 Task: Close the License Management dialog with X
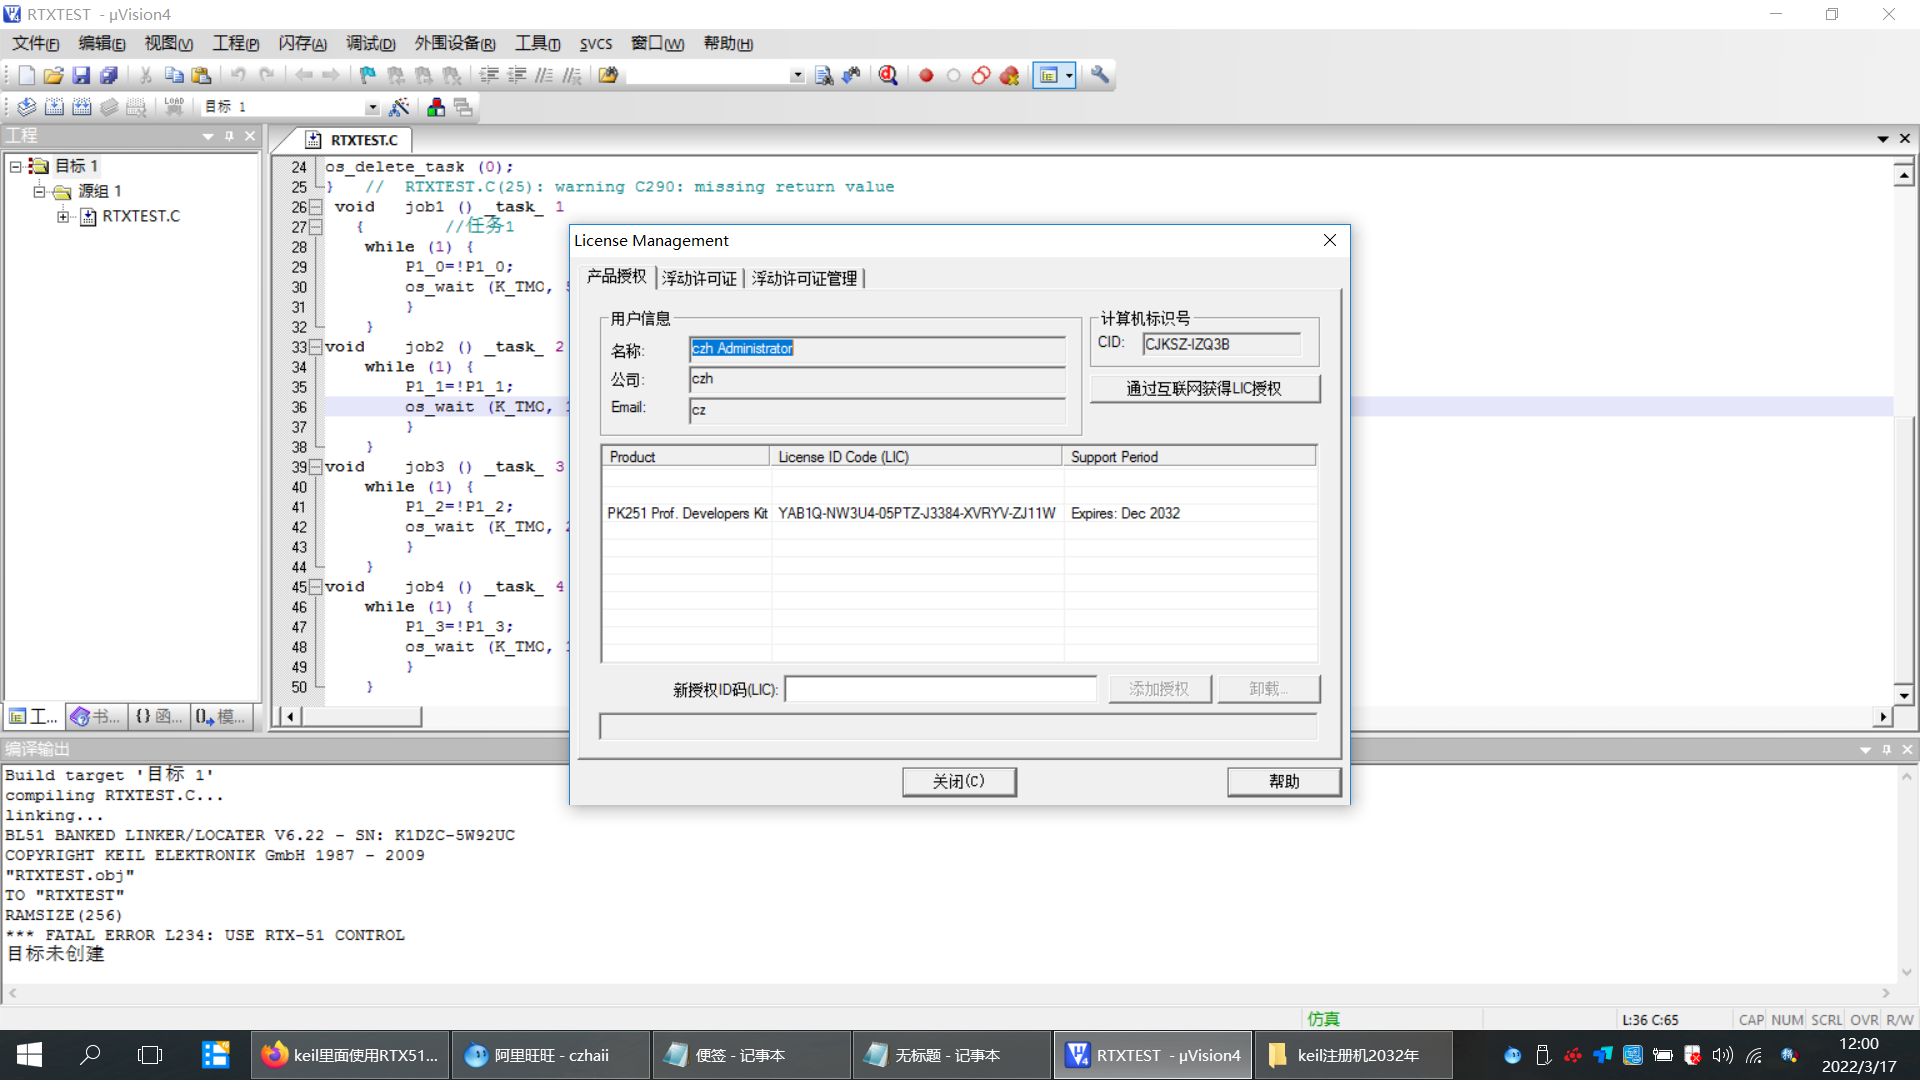pyautogui.click(x=1330, y=240)
